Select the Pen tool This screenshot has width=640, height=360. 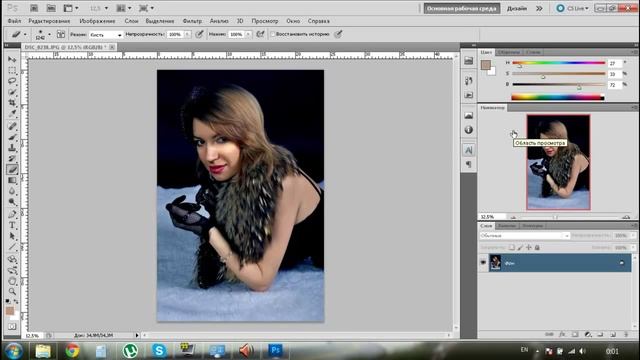click(12, 214)
